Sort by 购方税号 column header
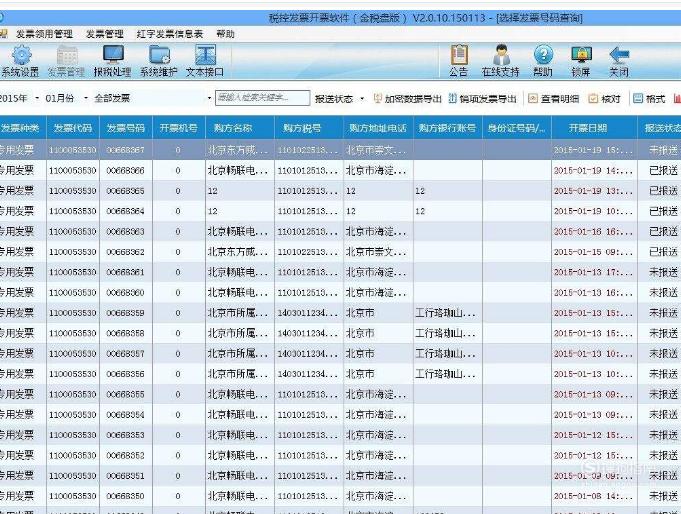Screen dimensions: 681x514 click(309, 128)
